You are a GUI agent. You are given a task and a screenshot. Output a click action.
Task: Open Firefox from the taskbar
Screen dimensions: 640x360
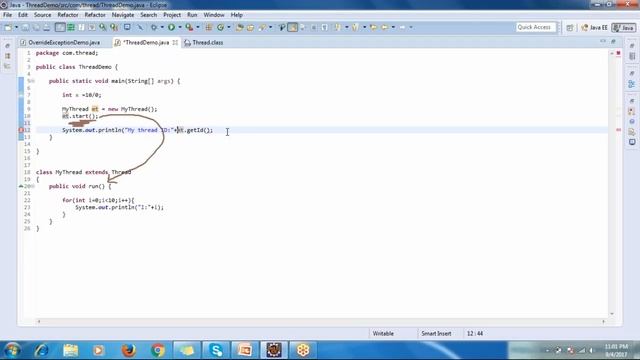pos(129,350)
